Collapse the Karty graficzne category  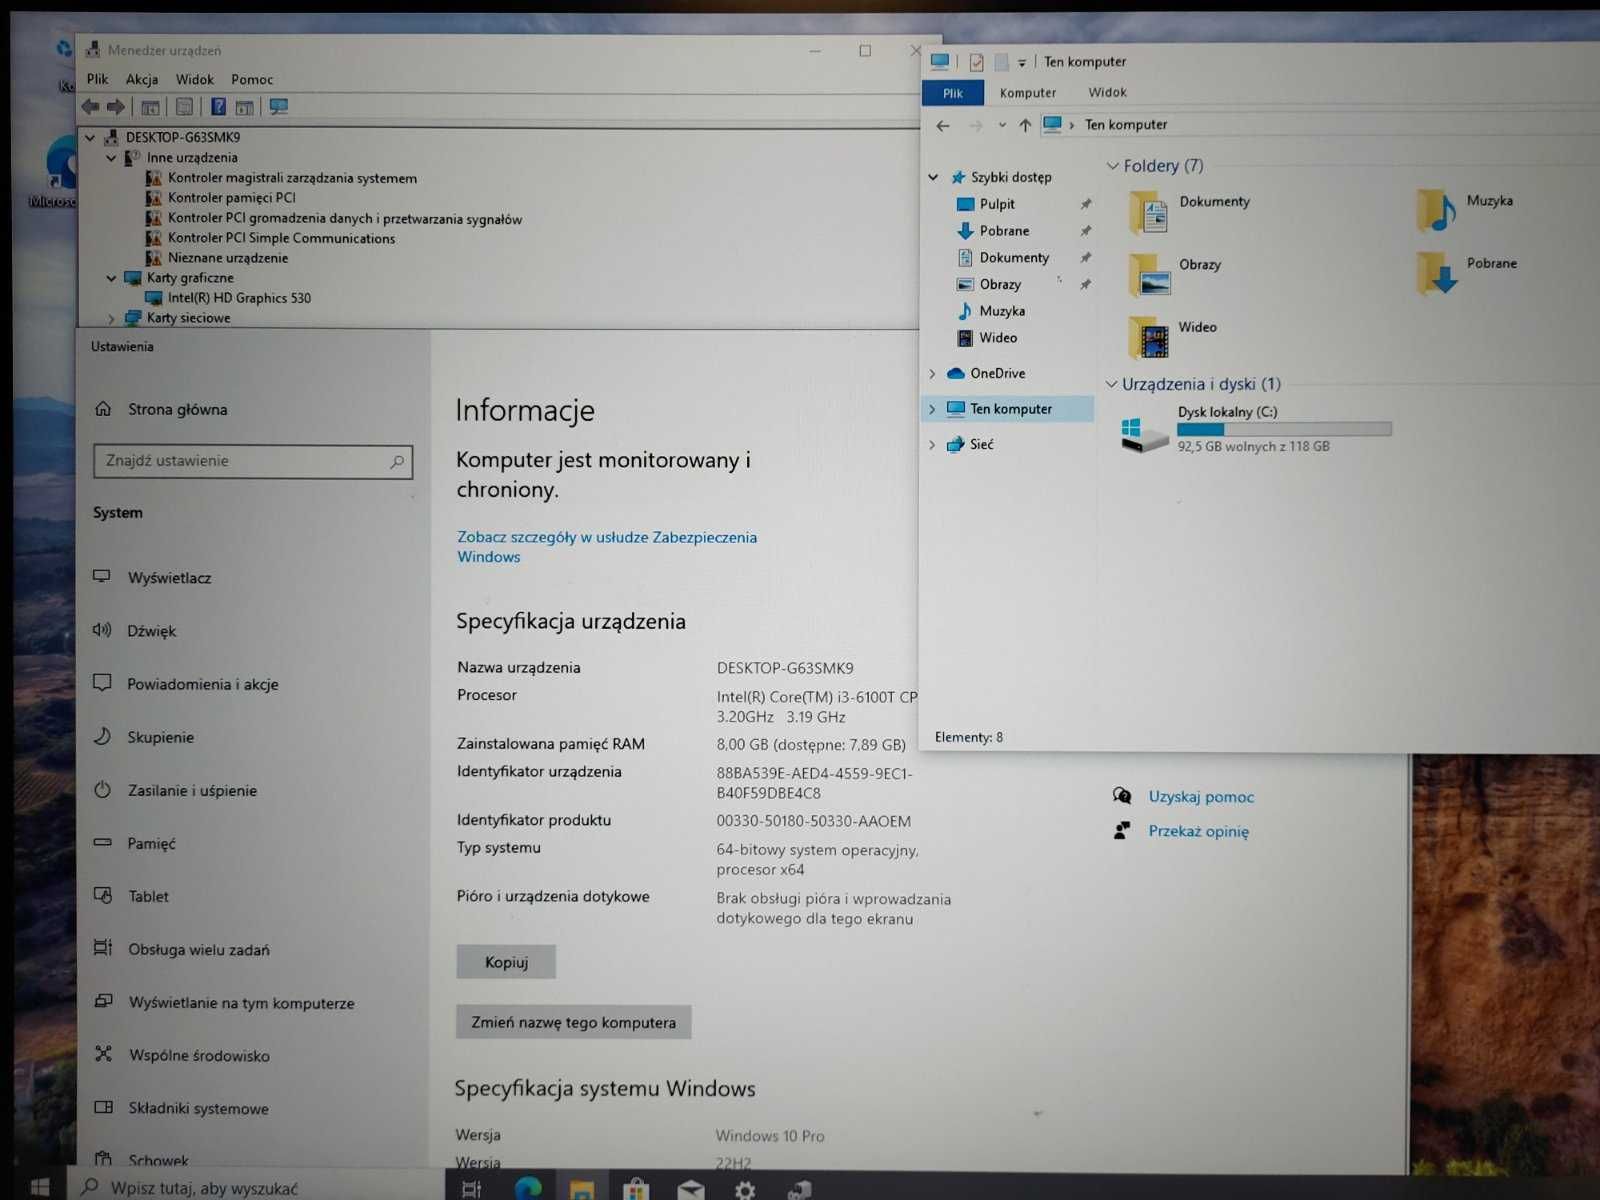pyautogui.click(x=111, y=278)
